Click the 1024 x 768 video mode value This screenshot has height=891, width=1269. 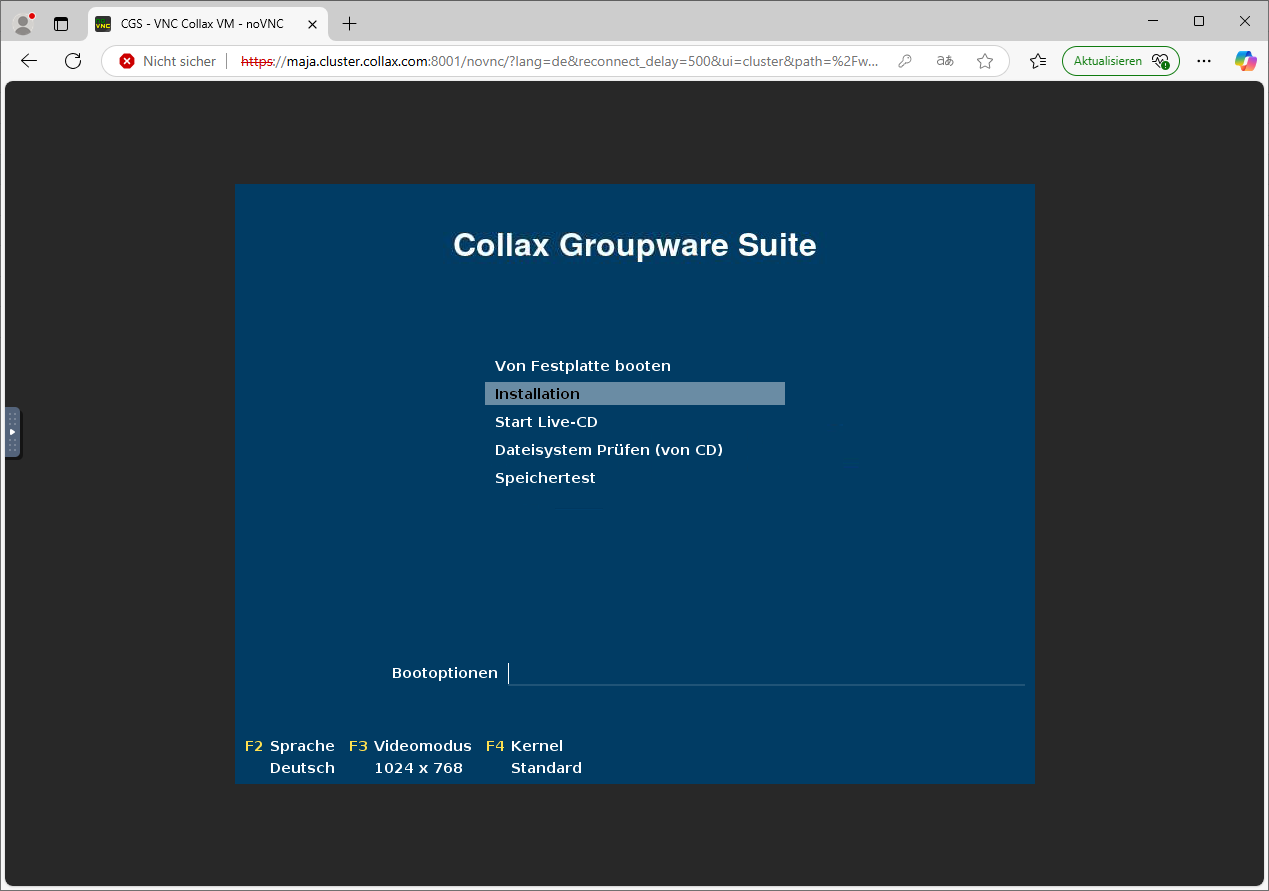[x=418, y=768]
